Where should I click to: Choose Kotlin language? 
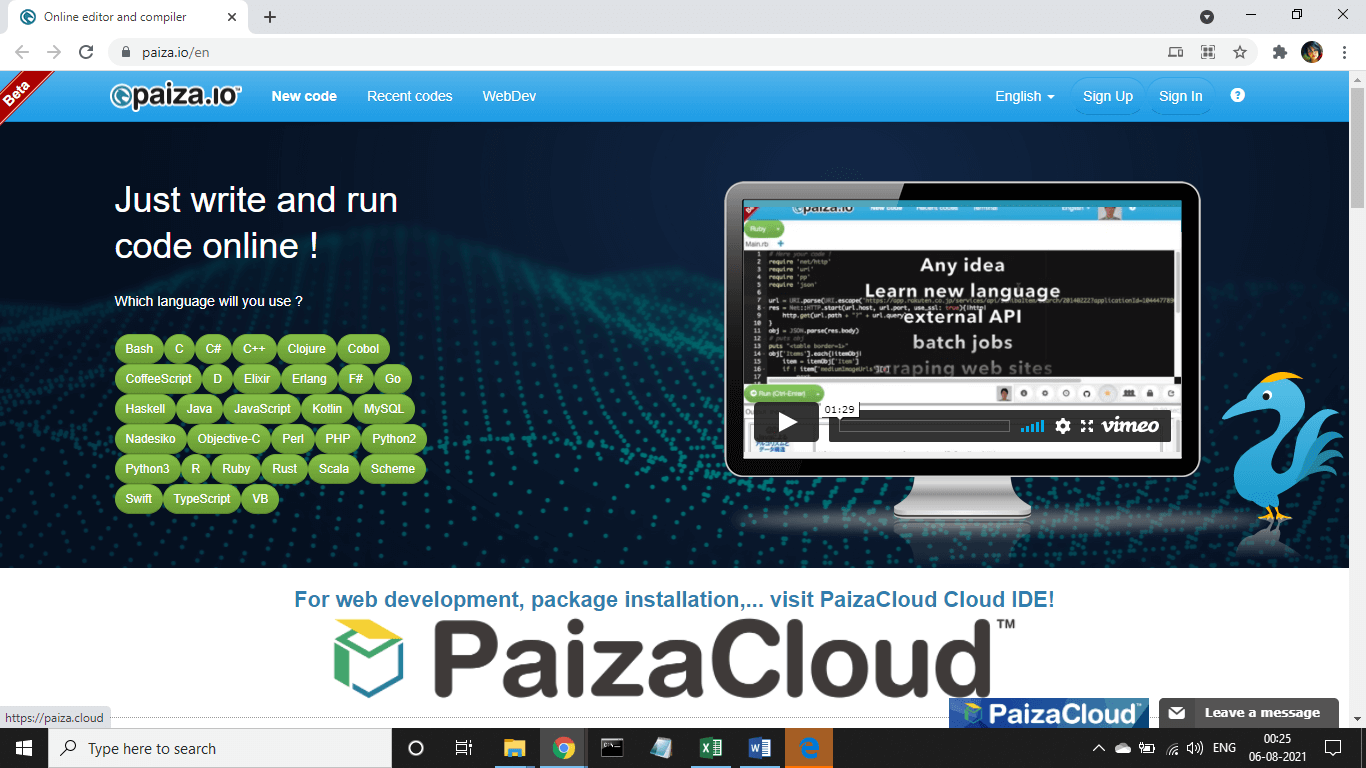[327, 409]
